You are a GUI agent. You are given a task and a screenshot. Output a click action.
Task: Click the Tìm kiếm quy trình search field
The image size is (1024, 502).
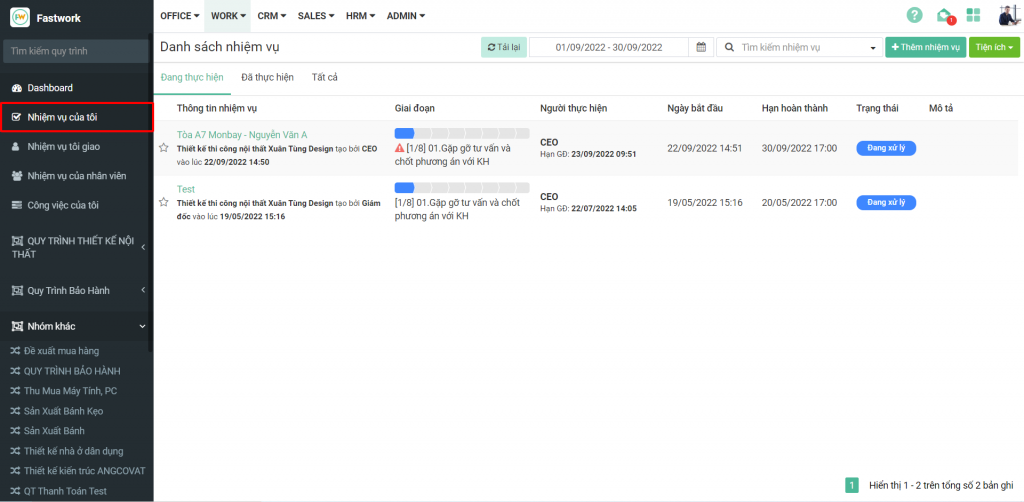pyautogui.click(x=76, y=51)
